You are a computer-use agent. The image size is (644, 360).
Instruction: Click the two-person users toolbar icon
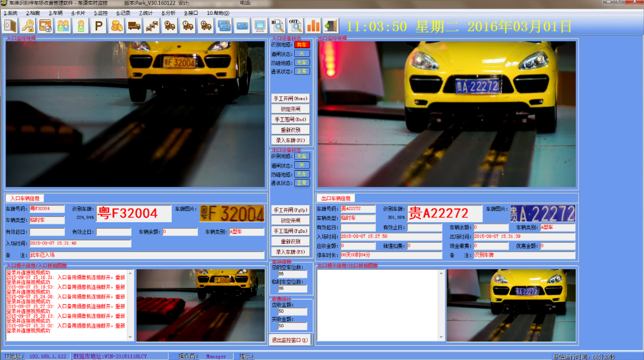tap(63, 26)
